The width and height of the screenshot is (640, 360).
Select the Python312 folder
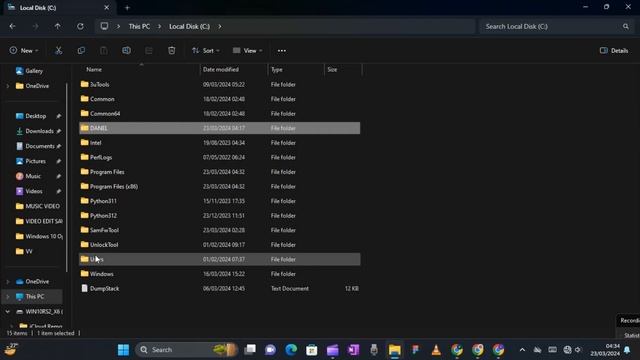click(x=220, y=216)
